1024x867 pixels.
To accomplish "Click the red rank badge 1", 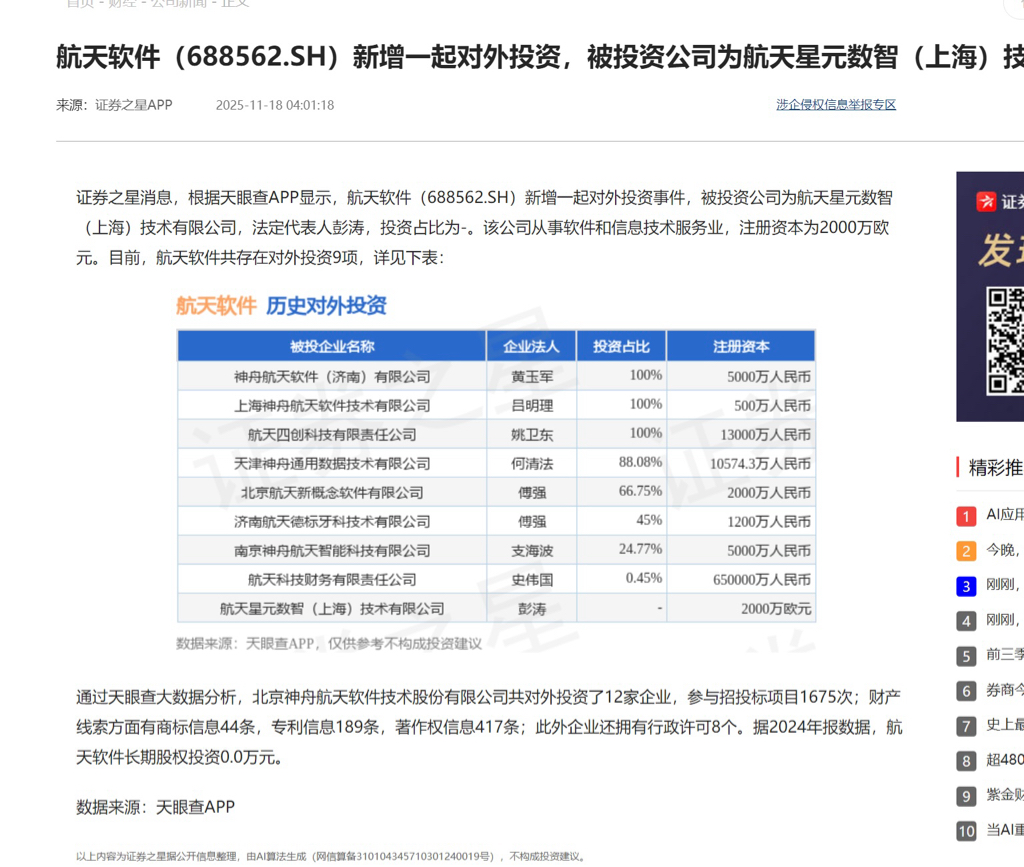I will (x=966, y=516).
